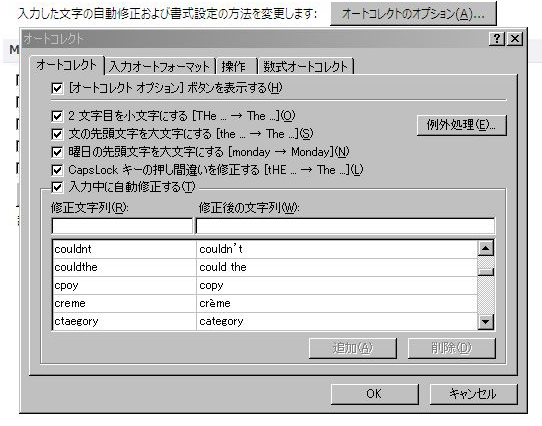Viewport: 542px width, 426px height.
Task: Click the replacement text crème
Action: tap(215, 304)
